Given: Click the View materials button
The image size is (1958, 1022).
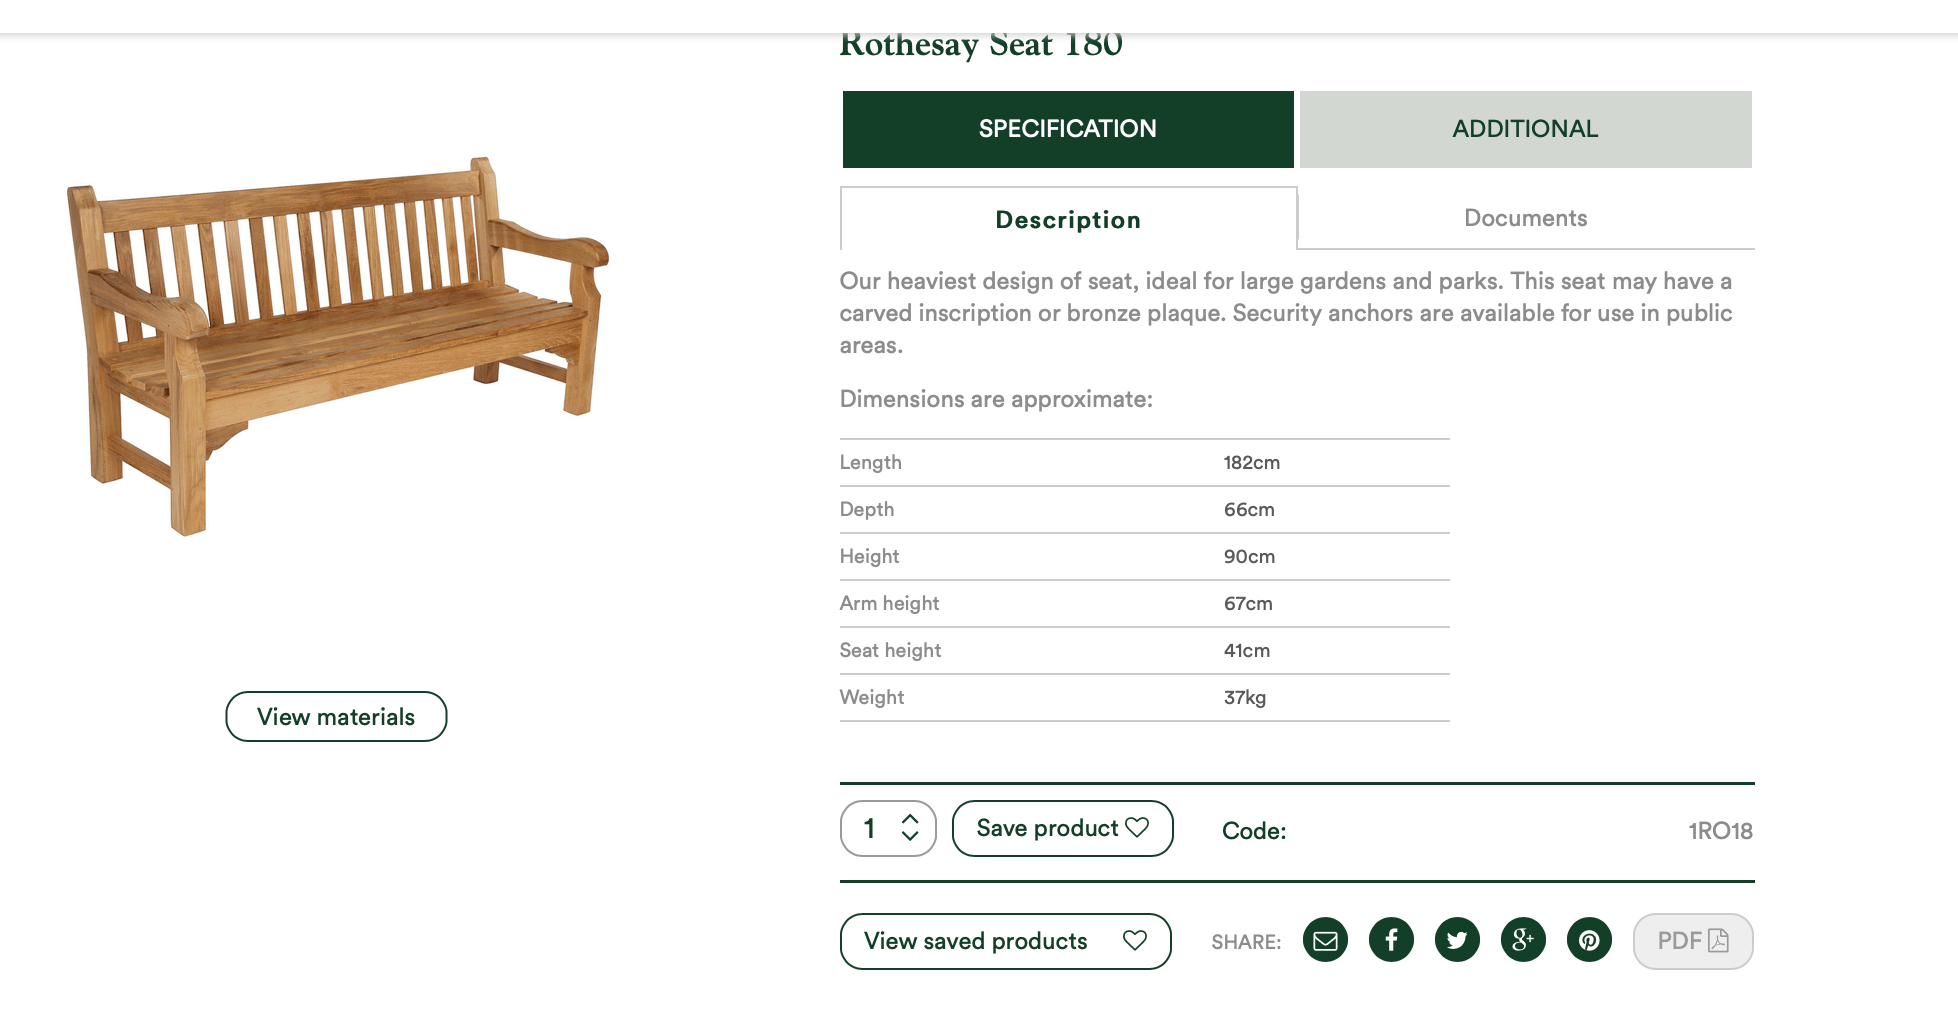Looking at the screenshot, I should (336, 716).
